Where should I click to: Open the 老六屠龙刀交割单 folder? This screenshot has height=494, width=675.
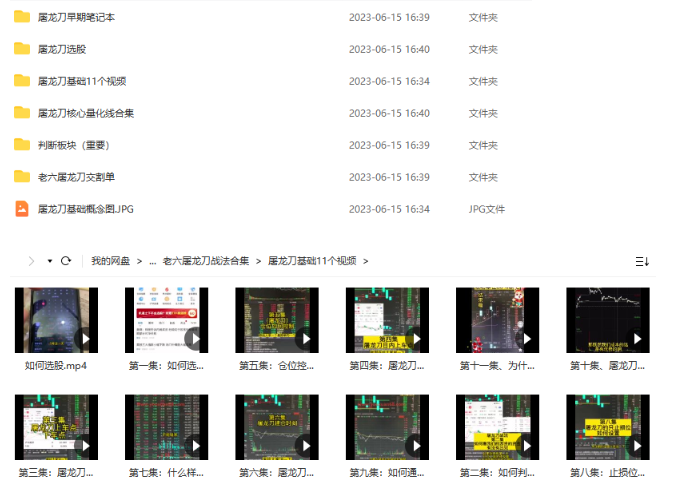(x=76, y=177)
